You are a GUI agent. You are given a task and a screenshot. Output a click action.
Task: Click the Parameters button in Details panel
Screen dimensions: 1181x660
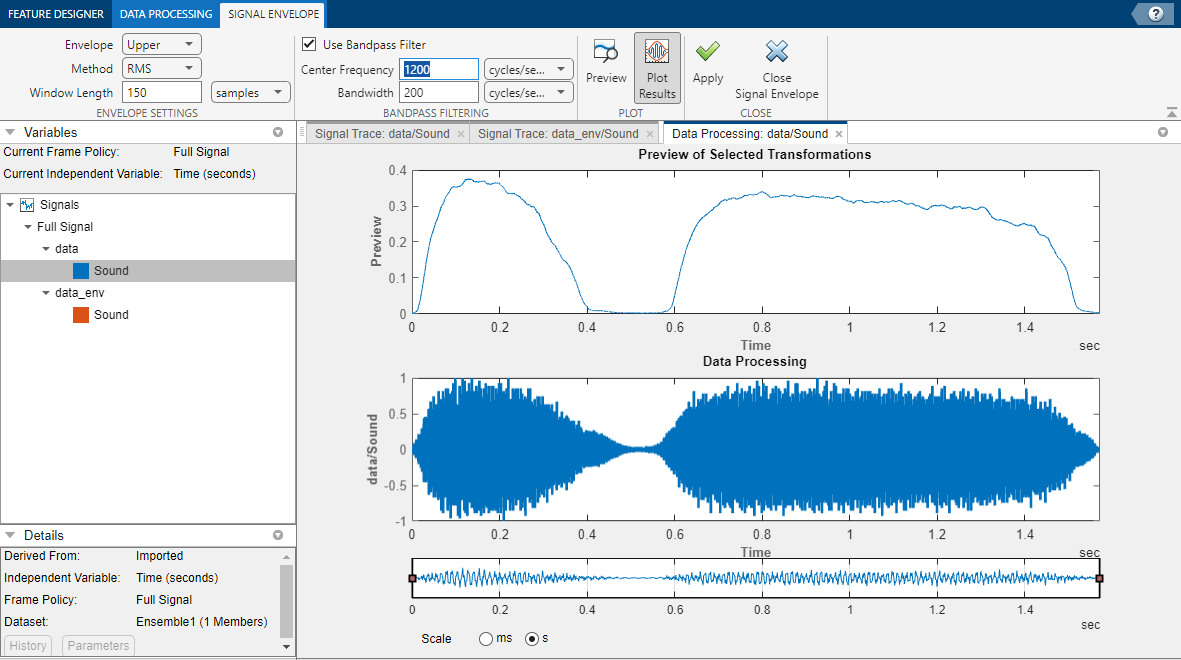97,645
